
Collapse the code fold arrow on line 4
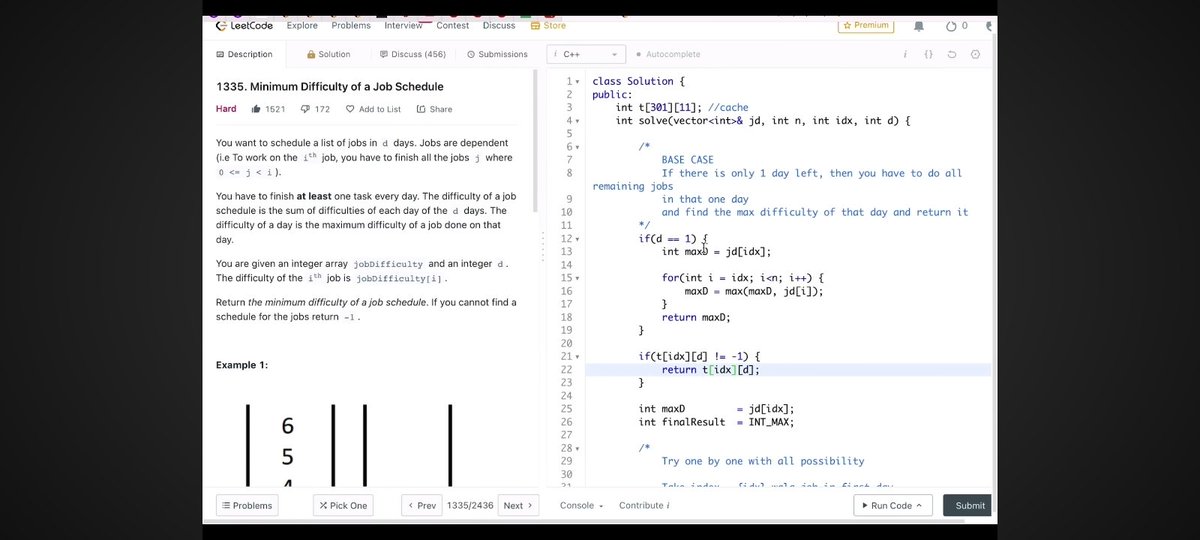click(577, 121)
